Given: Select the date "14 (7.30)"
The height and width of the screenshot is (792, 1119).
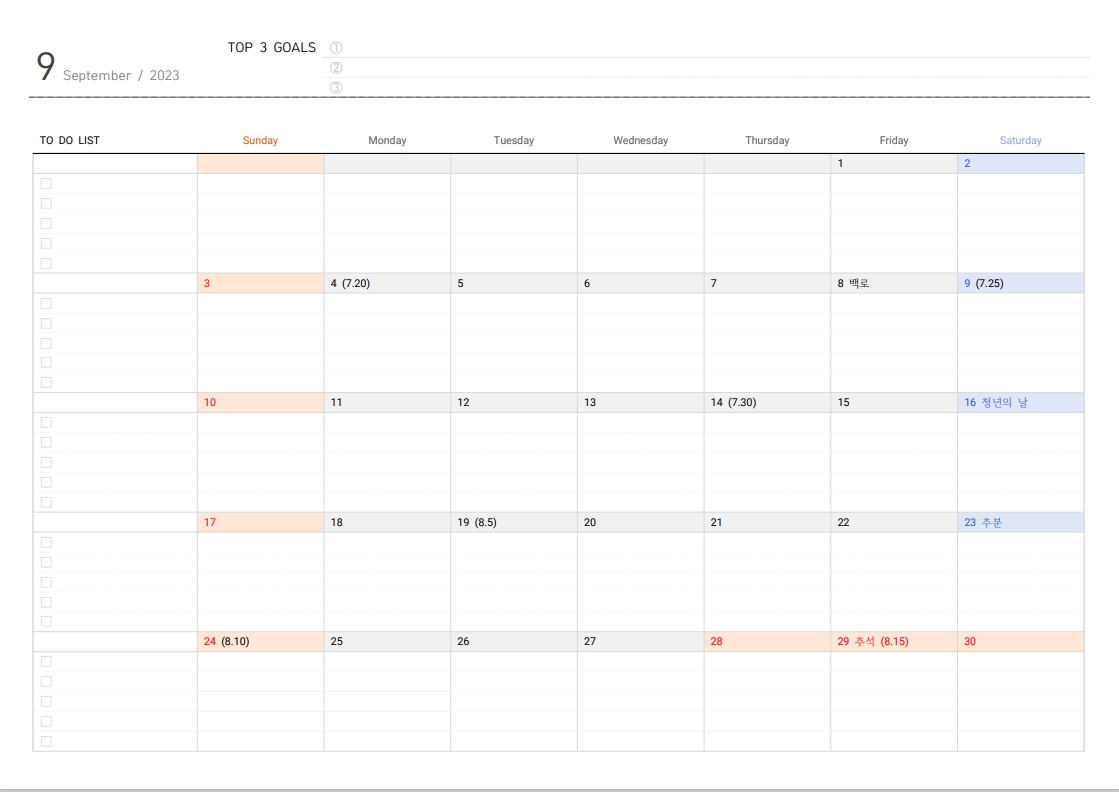Looking at the screenshot, I should 767,402.
